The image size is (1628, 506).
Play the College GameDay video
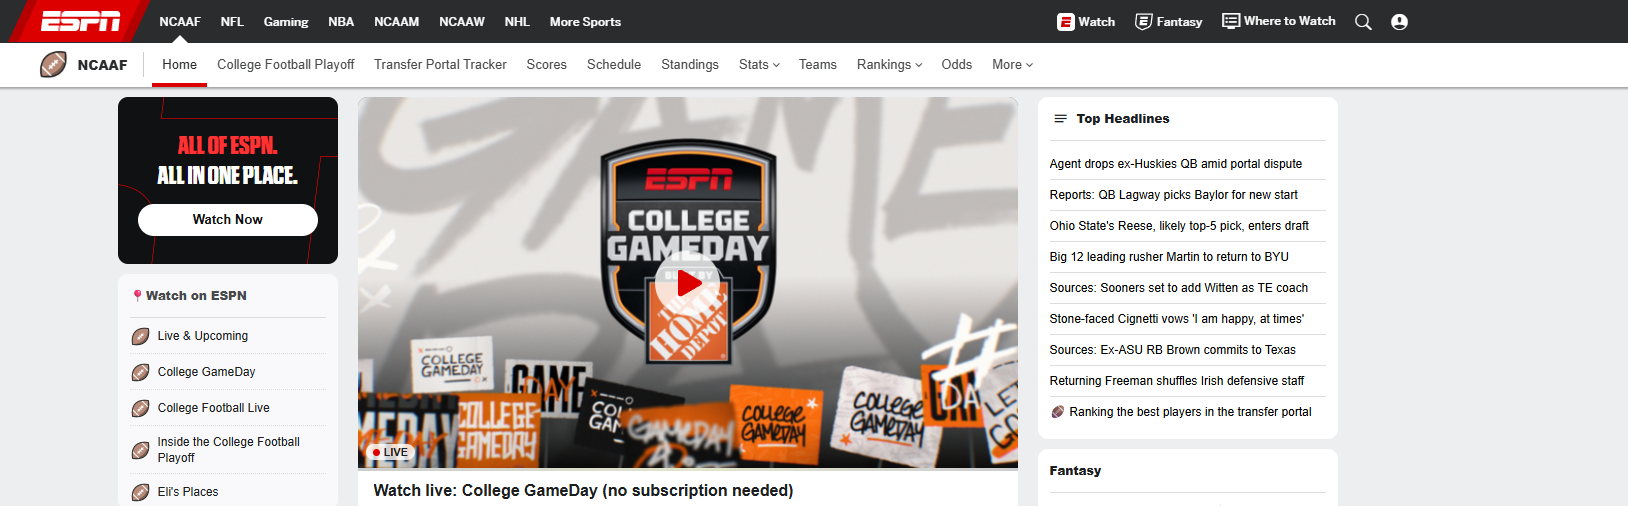coord(688,283)
